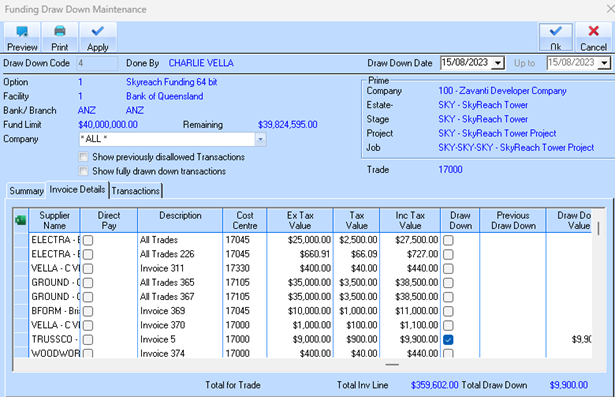
Task: Click the Trade 17000 value
Action: click(x=450, y=169)
